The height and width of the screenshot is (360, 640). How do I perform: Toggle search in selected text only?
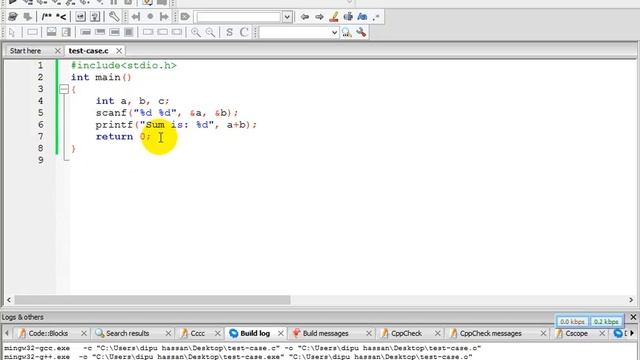pyautogui.click(x=348, y=17)
